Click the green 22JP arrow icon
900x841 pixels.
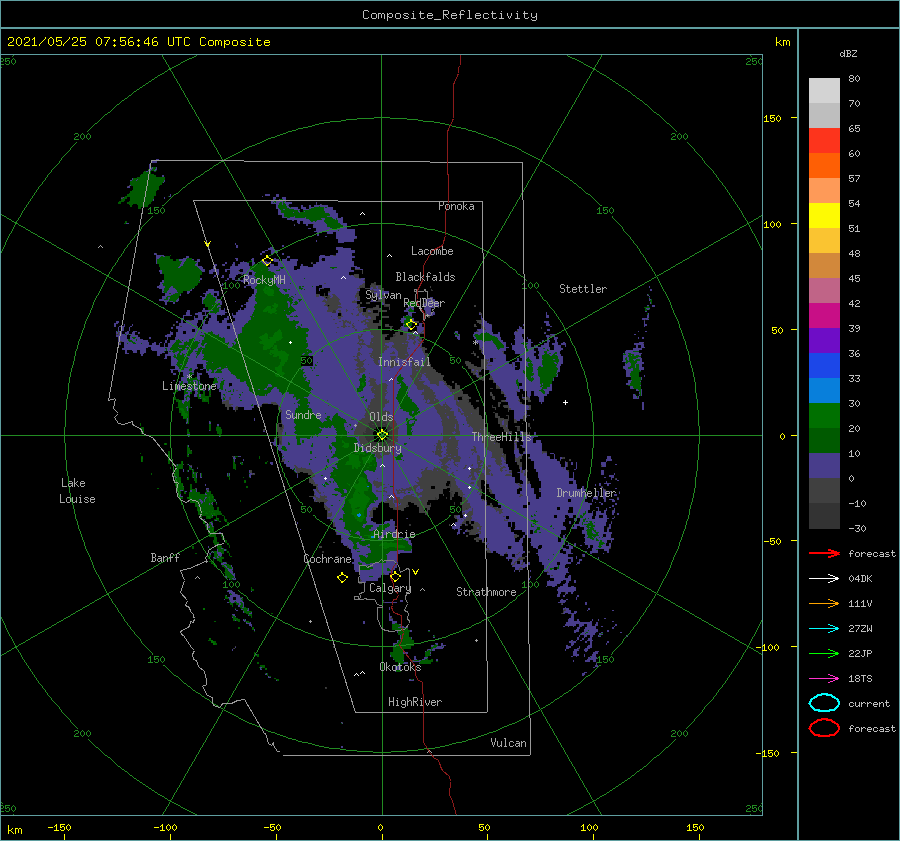coord(824,653)
